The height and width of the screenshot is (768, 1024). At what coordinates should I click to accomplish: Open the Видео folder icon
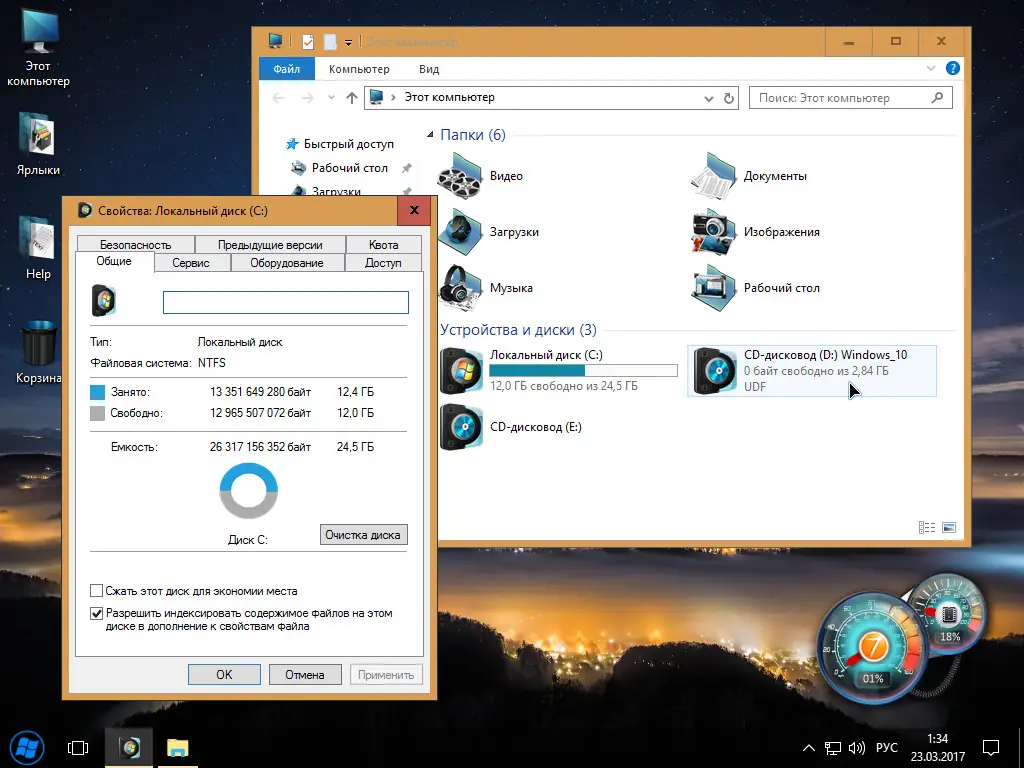[460, 176]
